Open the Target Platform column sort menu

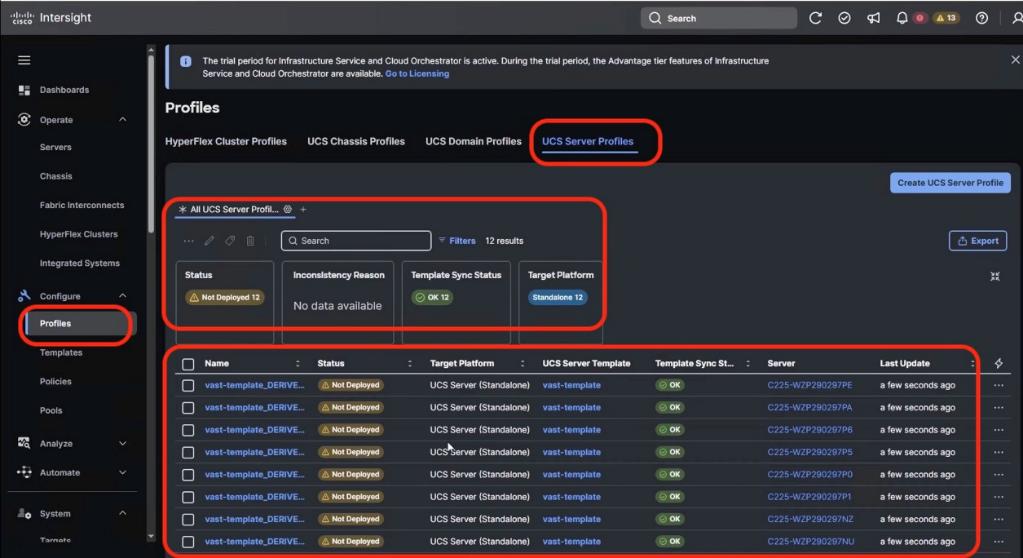coord(522,364)
